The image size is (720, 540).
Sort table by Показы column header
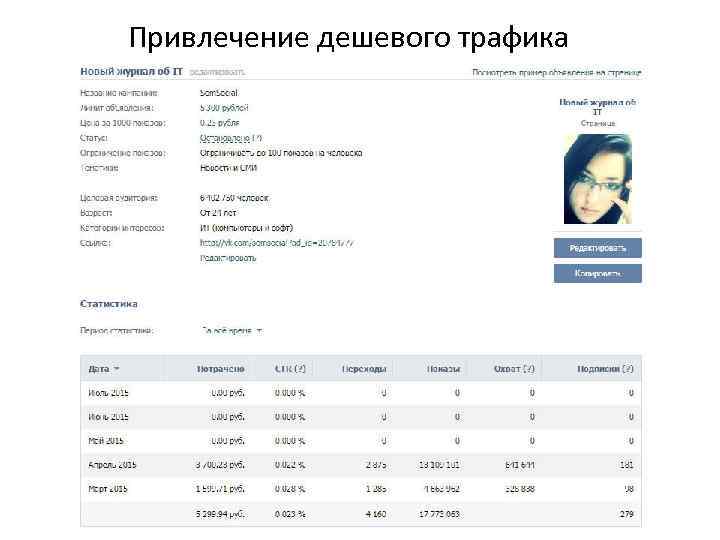444,369
